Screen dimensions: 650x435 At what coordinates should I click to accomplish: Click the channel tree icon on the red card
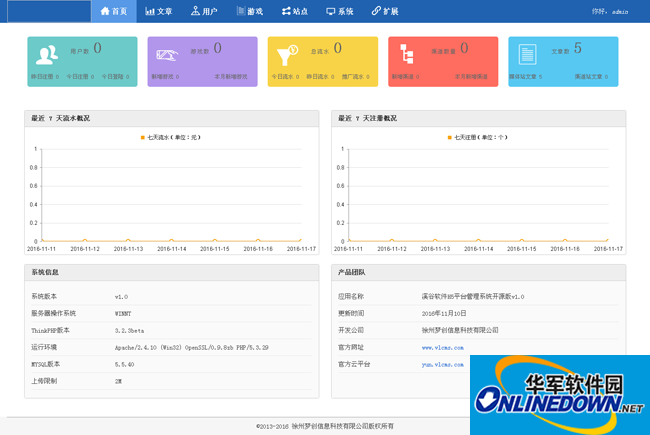tap(407, 54)
